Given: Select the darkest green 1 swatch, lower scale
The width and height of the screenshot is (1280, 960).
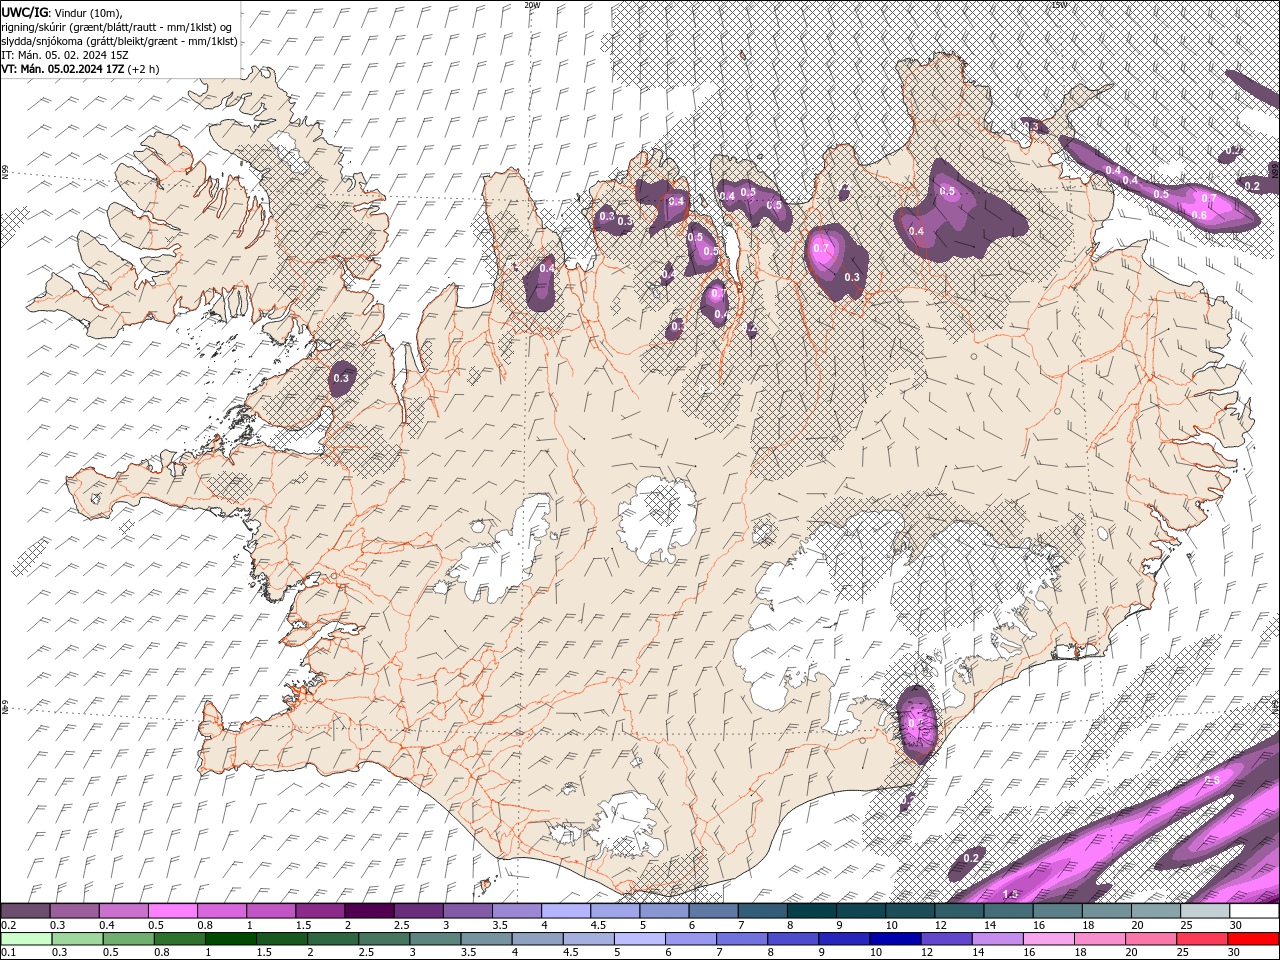Looking at the screenshot, I should (231, 939).
